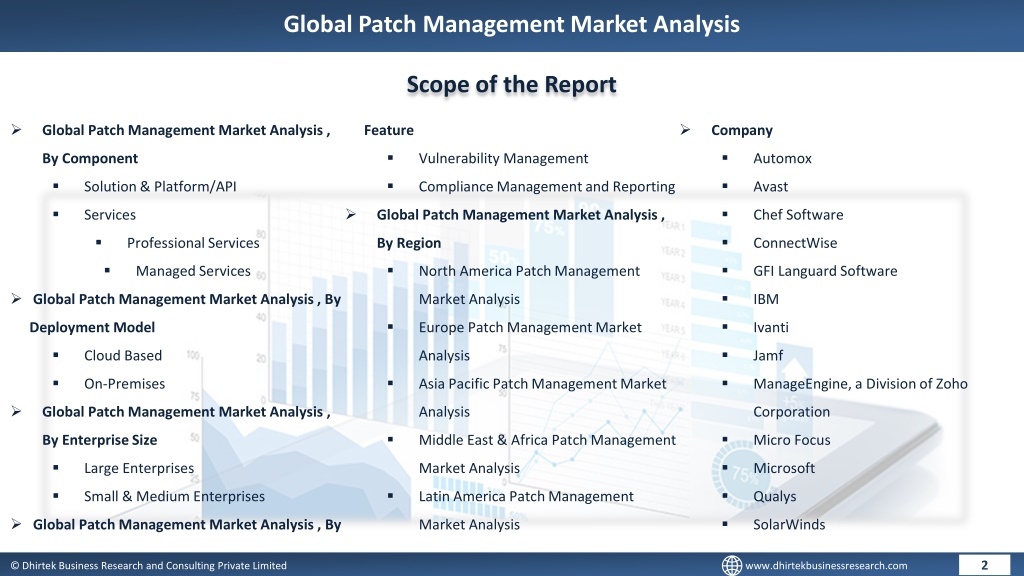
Task: Select GFI Languard Software entry
Action: point(825,270)
